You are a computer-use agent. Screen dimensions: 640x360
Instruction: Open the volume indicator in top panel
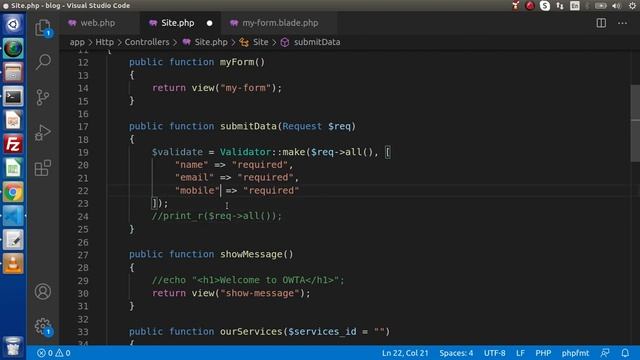tap(617, 6)
